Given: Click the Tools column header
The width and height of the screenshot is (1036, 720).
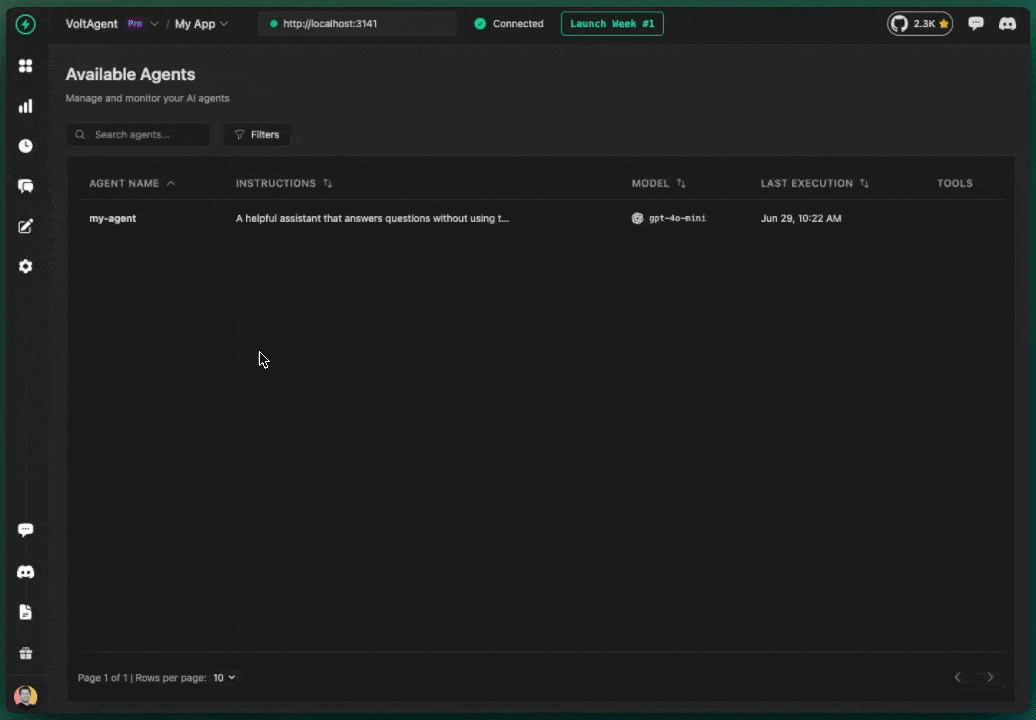Looking at the screenshot, I should tap(955, 183).
